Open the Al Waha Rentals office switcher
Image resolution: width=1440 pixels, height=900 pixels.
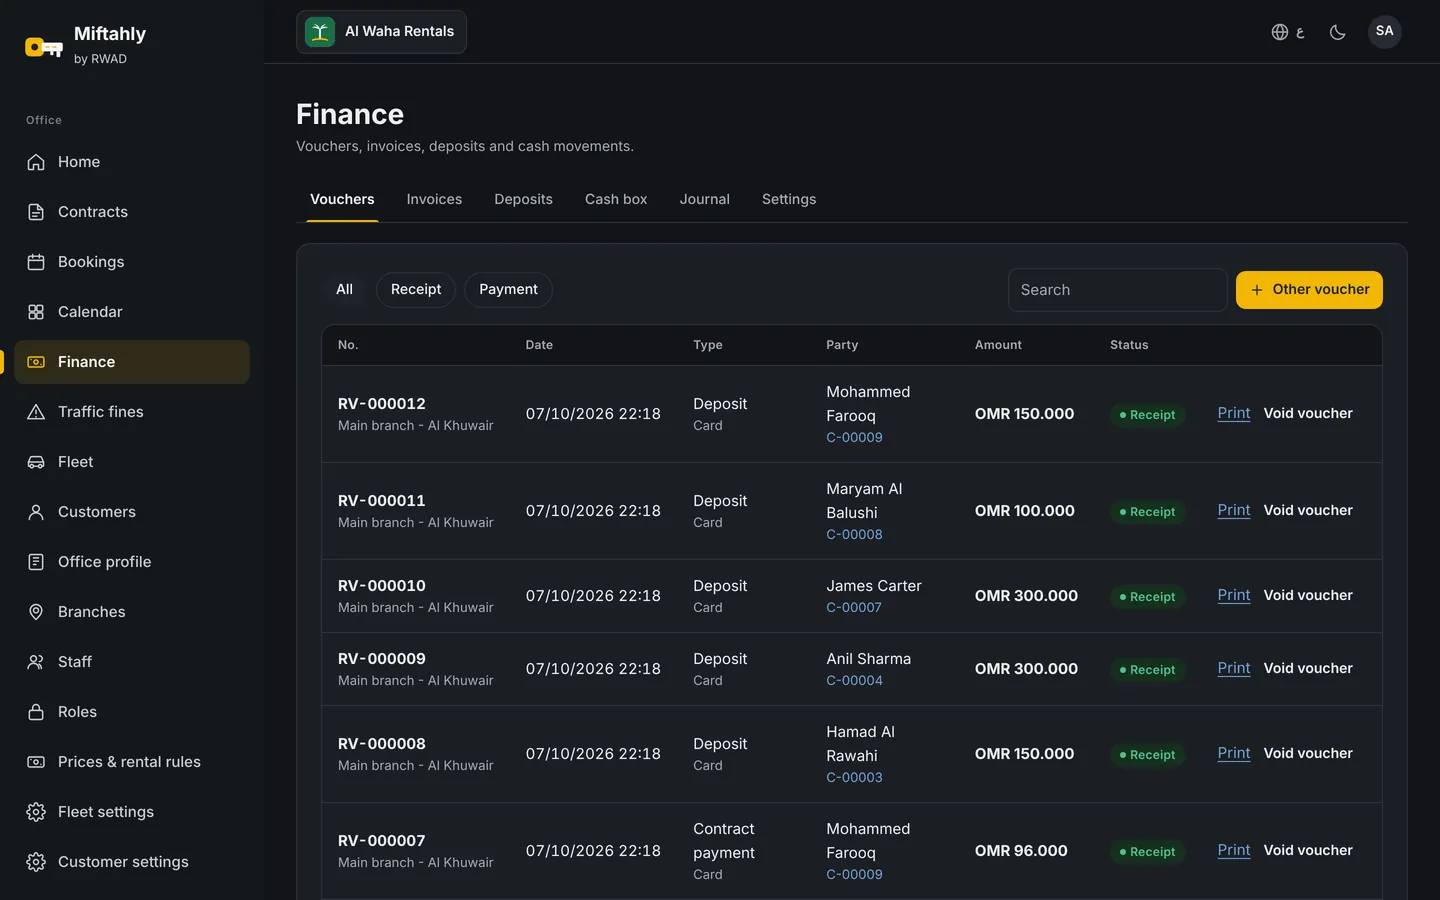[381, 32]
